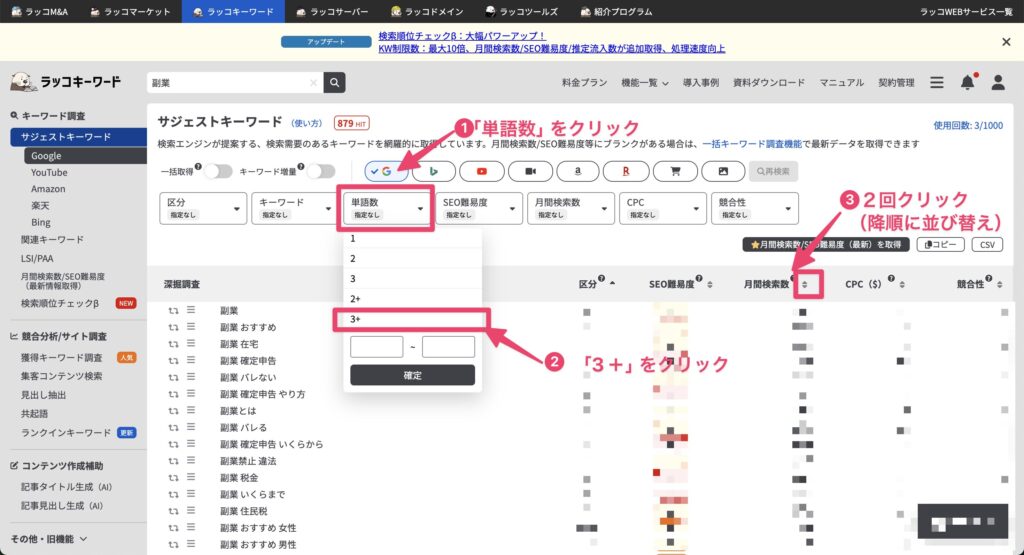The image size is (1024, 555).
Task: Open the hamburger menu icon
Action: click(936, 83)
